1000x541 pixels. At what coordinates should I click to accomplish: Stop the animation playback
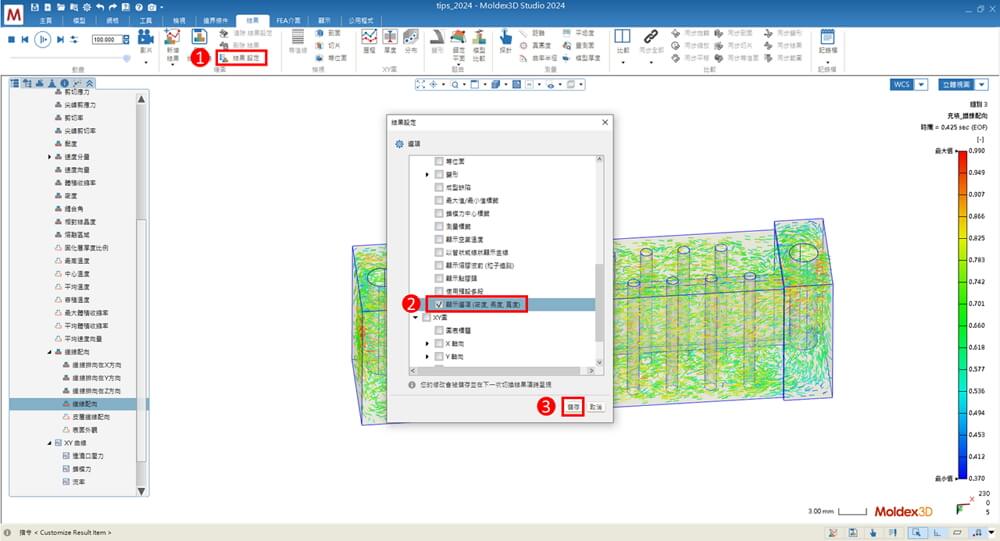click(x=11, y=40)
